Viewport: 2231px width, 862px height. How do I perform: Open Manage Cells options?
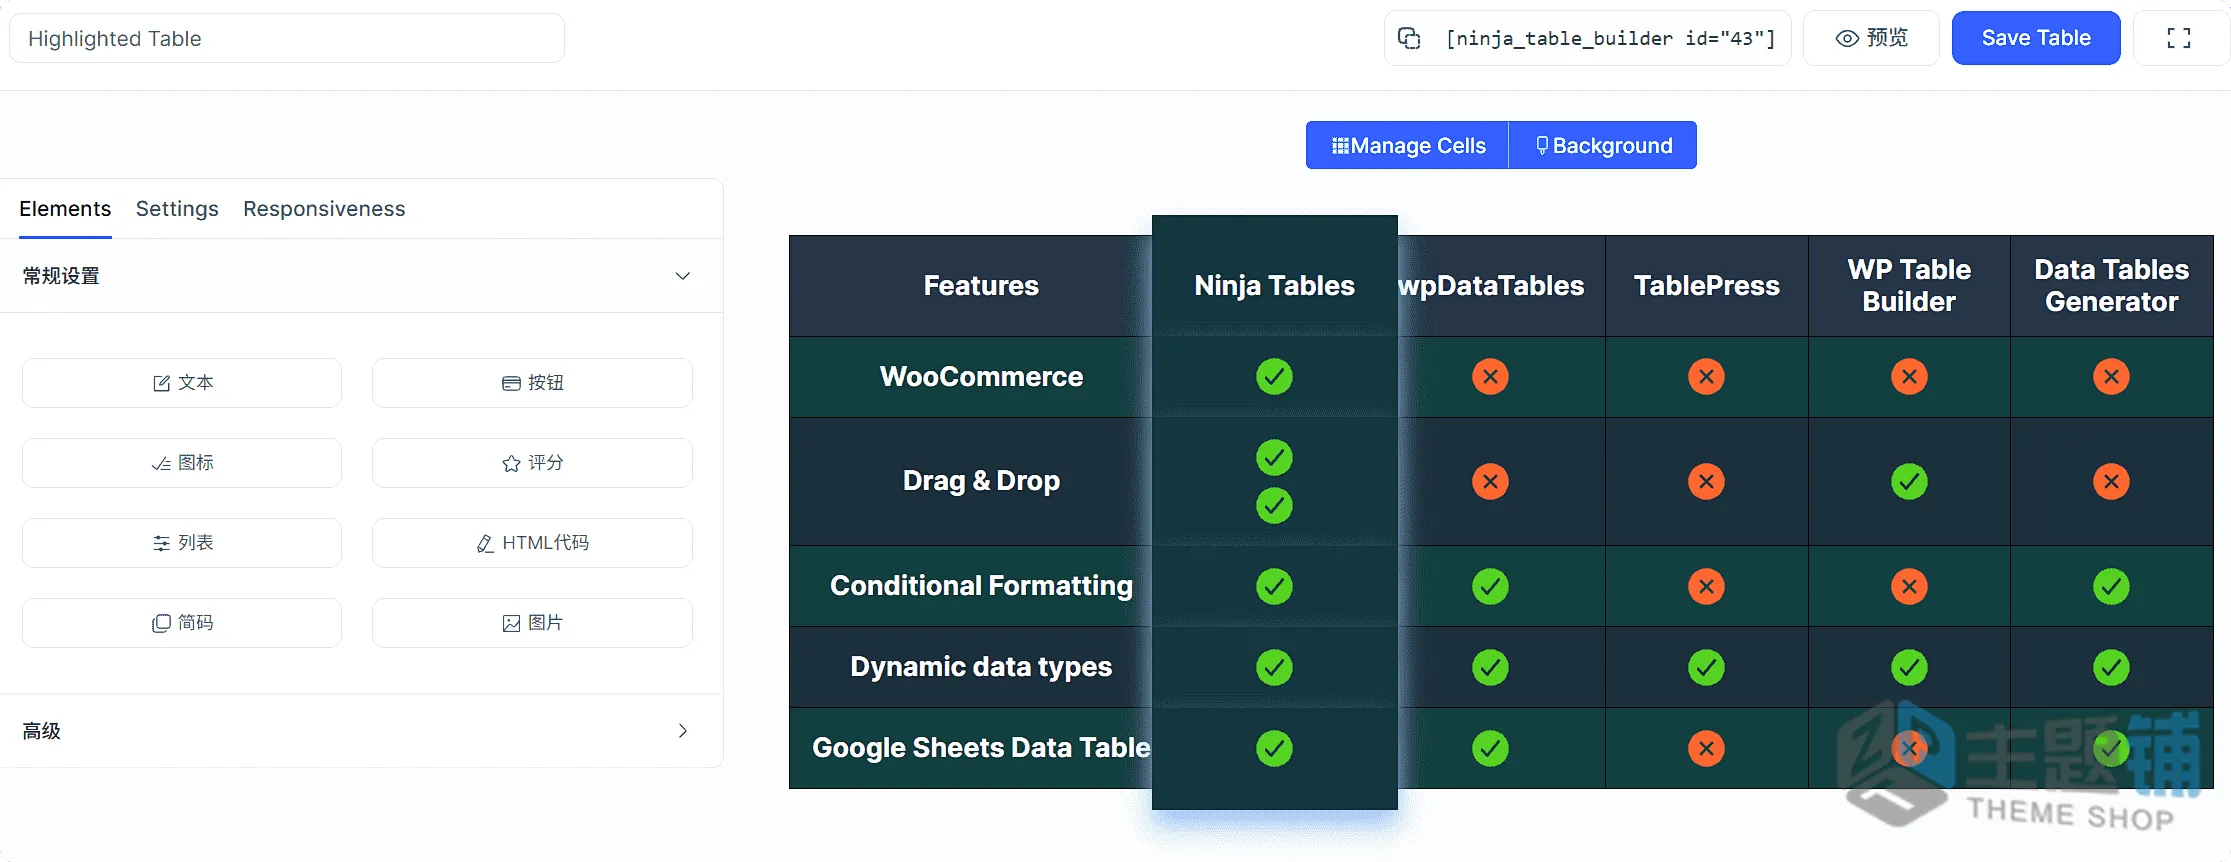pos(1407,145)
